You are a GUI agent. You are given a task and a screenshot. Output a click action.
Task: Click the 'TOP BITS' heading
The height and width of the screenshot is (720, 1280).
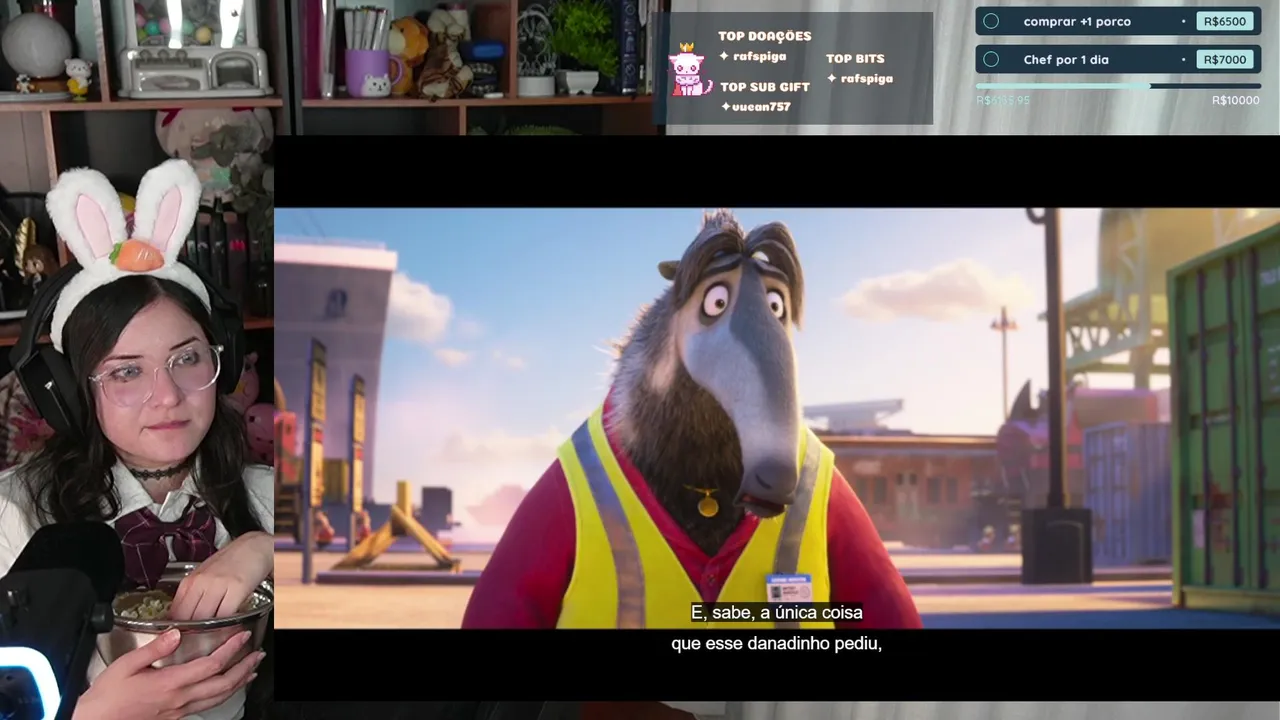[855, 58]
